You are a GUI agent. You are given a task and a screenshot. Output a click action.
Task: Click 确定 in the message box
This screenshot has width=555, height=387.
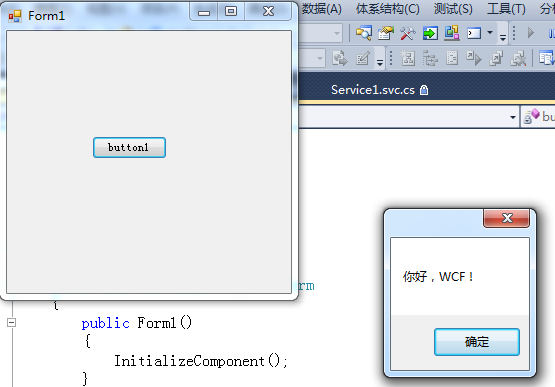(x=477, y=342)
